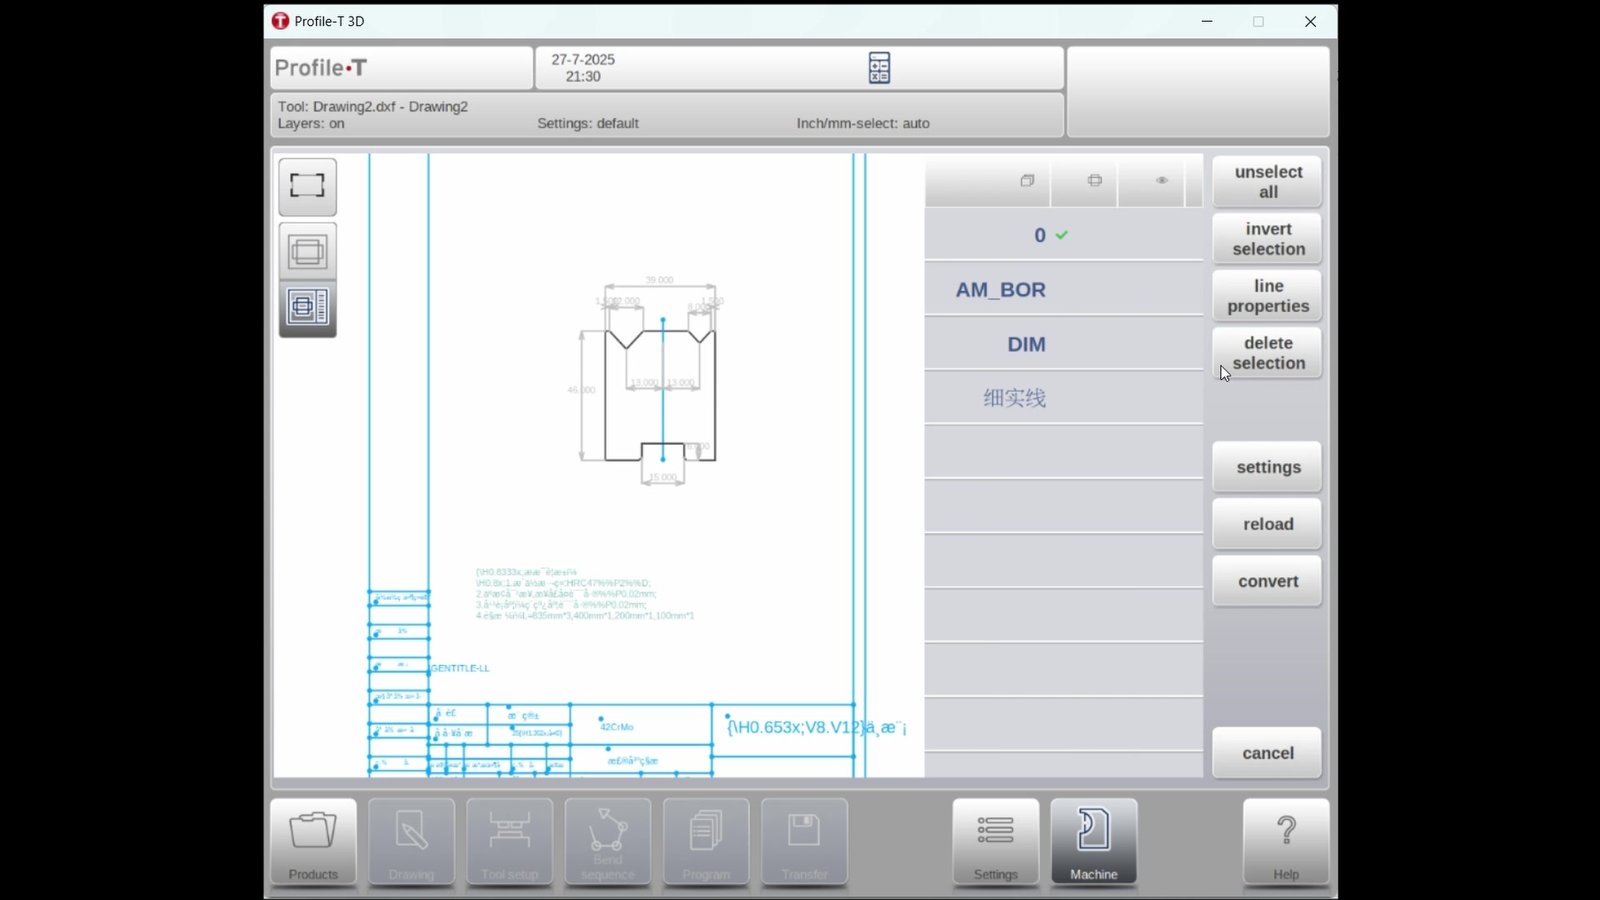Open the settings button in side panel
Image resolution: width=1600 pixels, height=900 pixels.
tap(1267, 467)
